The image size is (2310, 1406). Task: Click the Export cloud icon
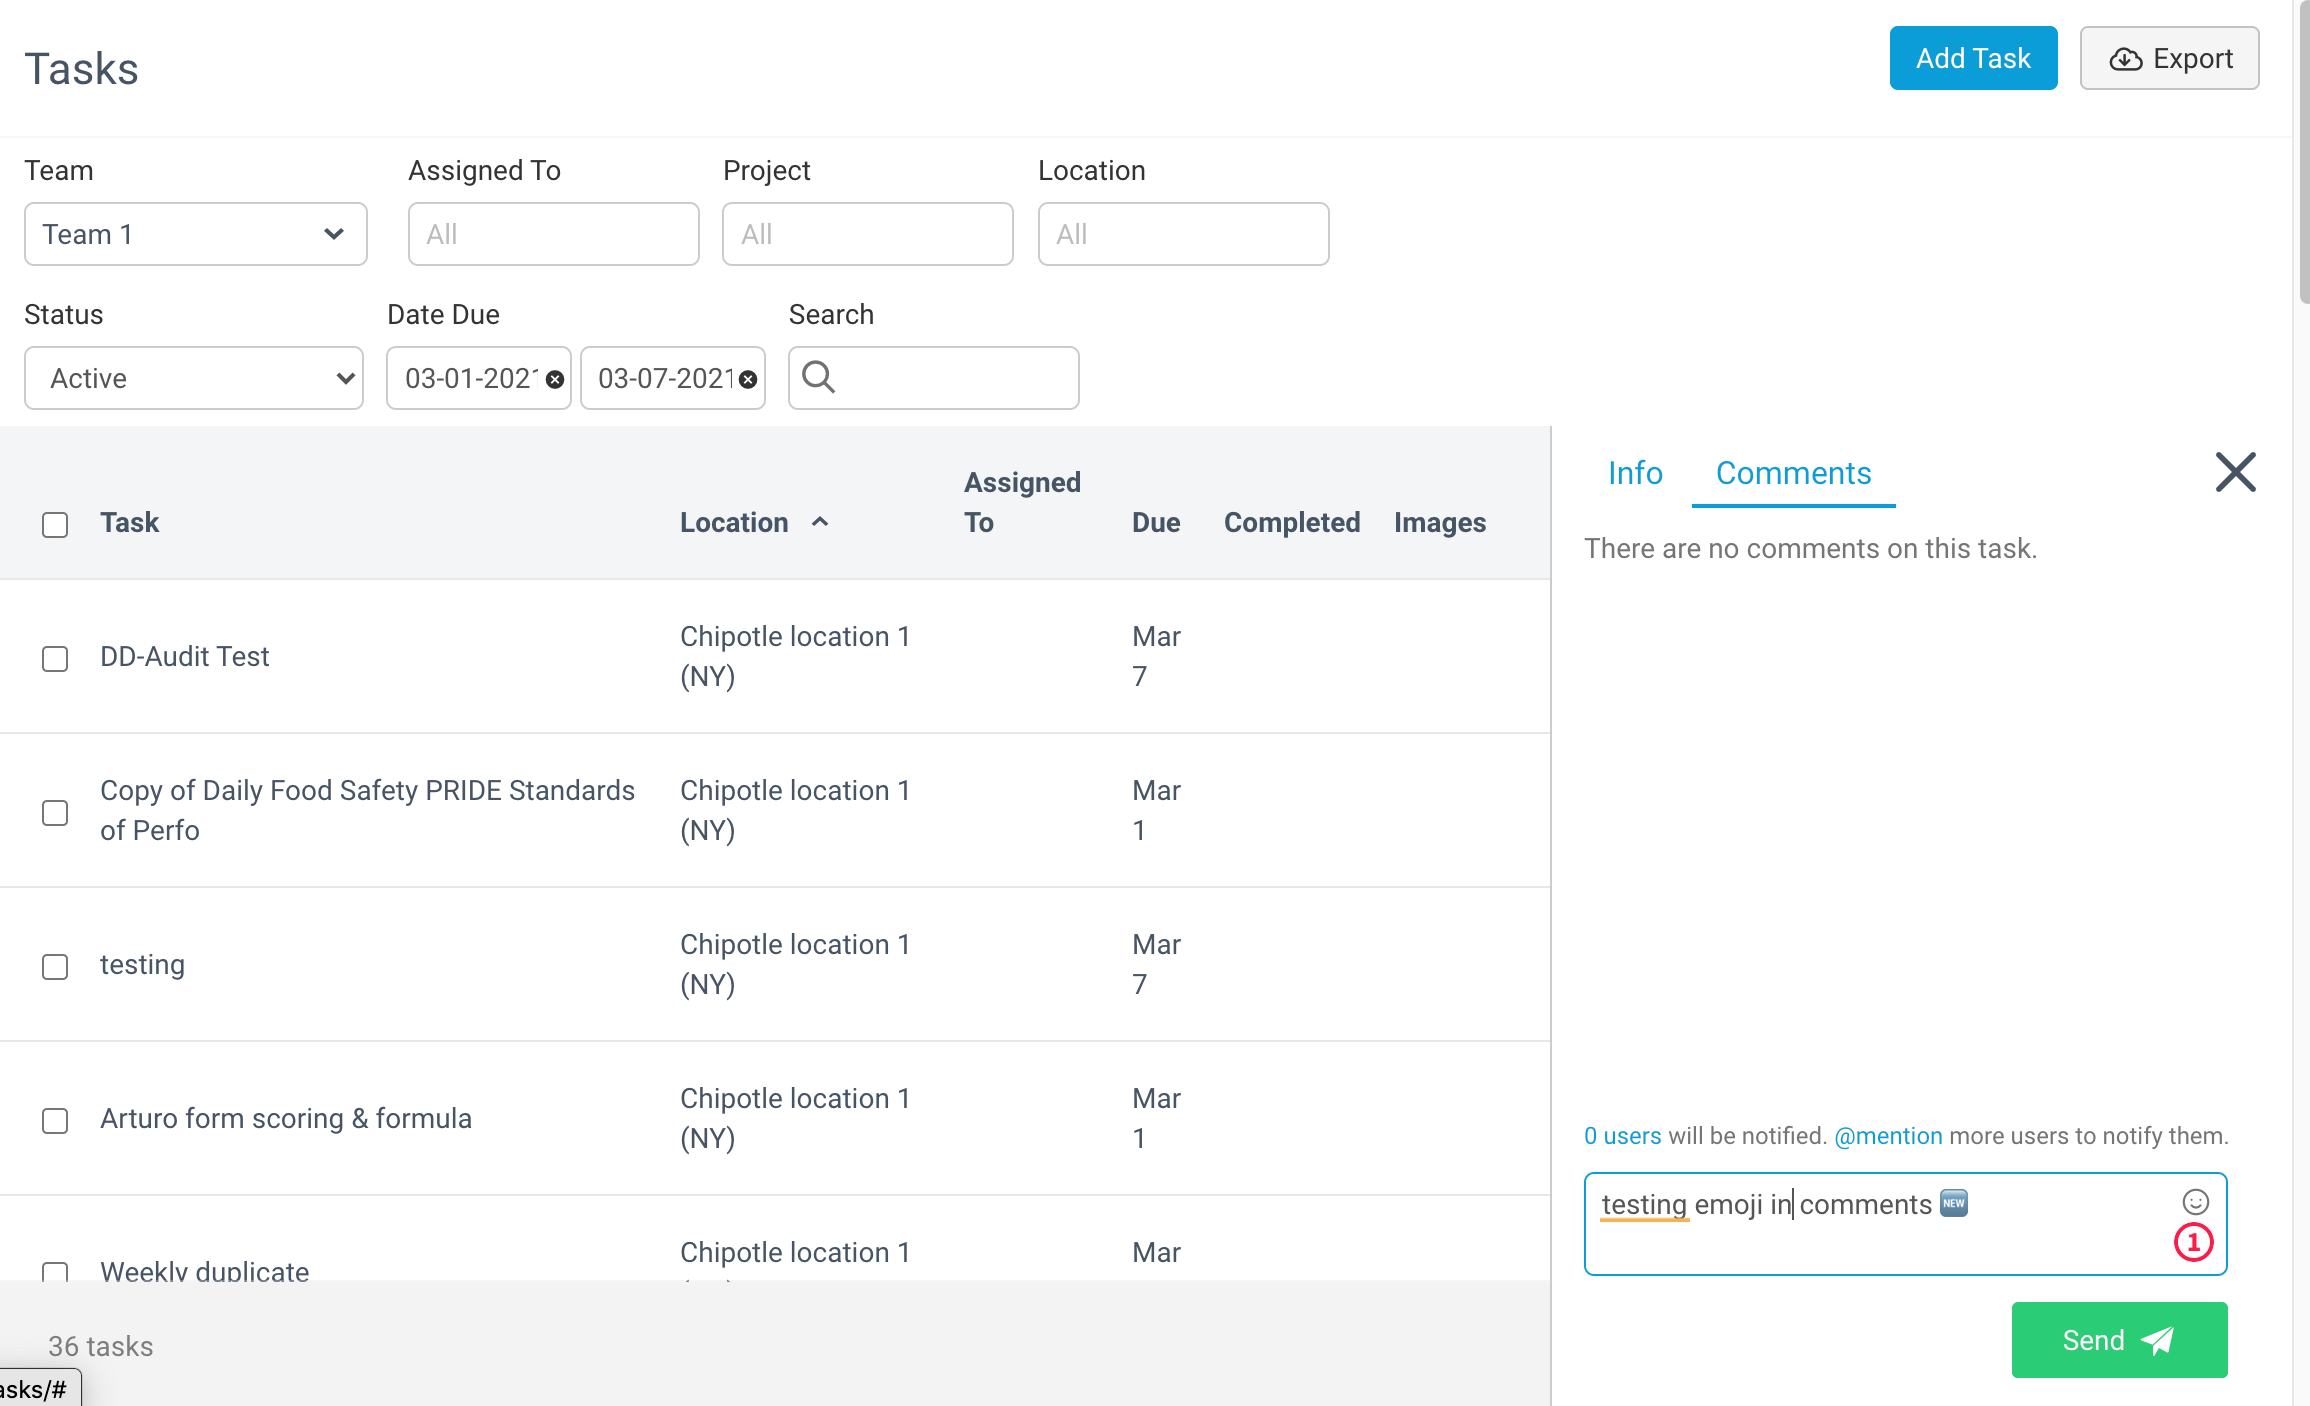[2126, 58]
